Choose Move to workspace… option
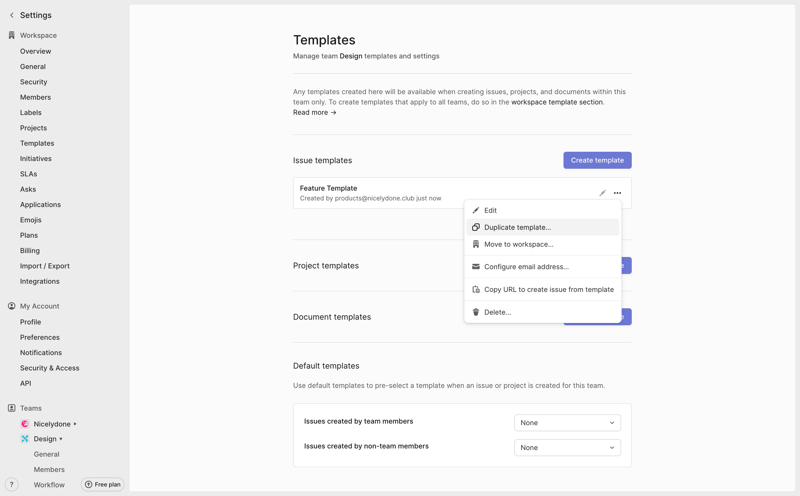Viewport: 800px width, 496px height. pos(543,244)
